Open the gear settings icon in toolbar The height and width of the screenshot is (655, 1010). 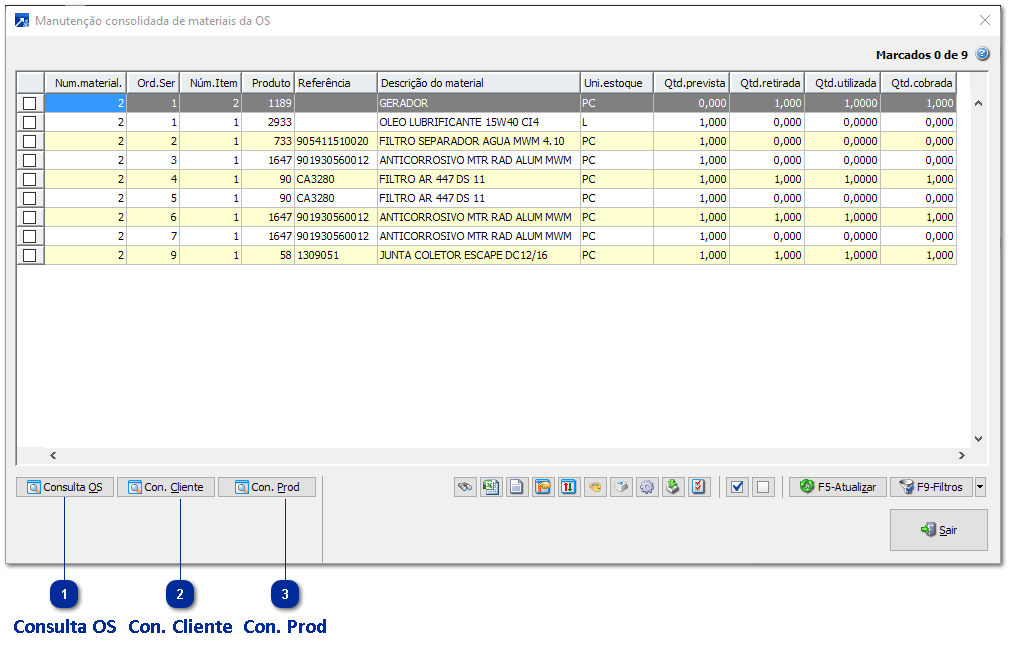pos(647,487)
